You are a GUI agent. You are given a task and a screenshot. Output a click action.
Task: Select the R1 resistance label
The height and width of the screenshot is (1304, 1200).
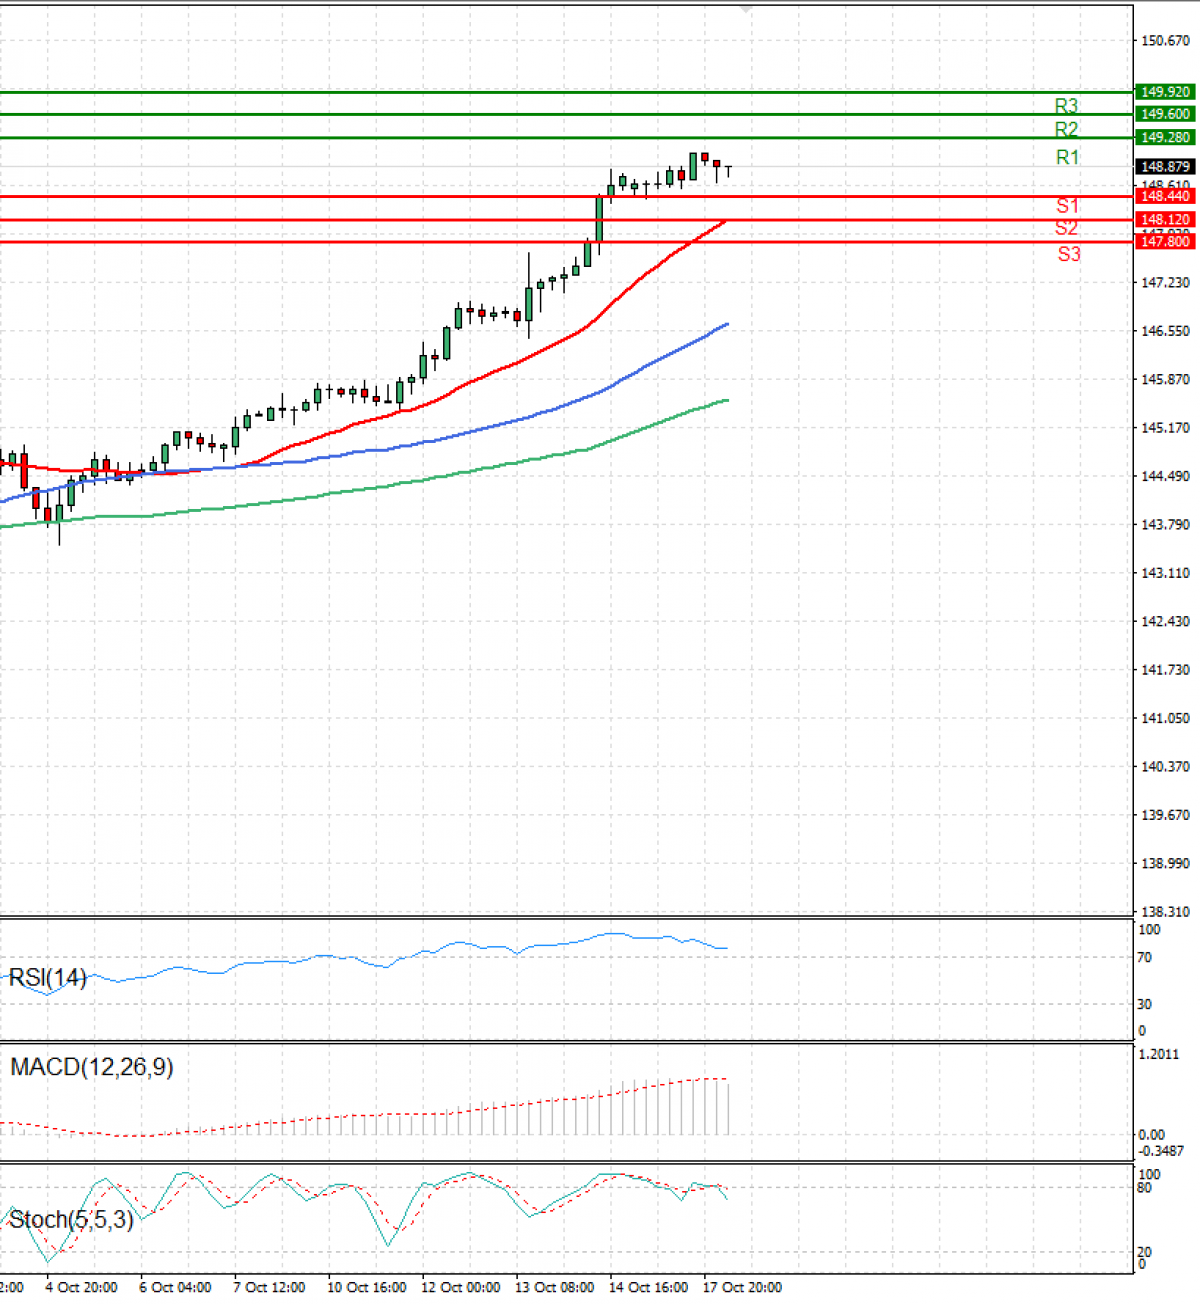click(x=1067, y=157)
